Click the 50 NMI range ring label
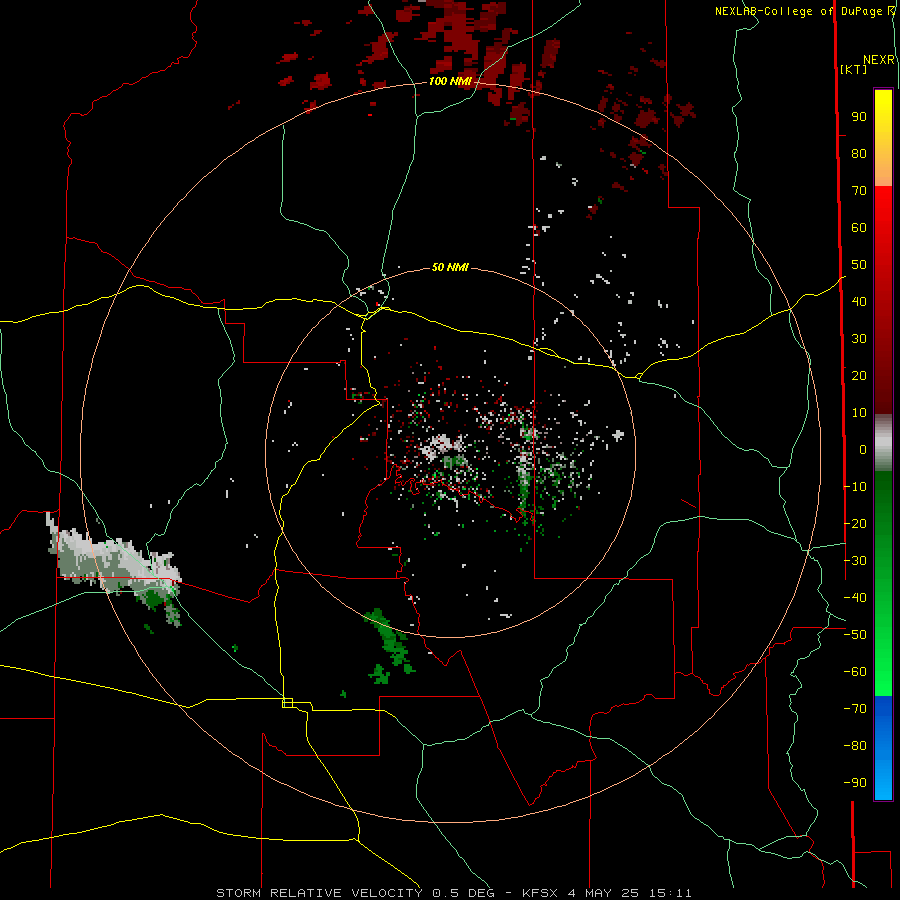This screenshot has width=900, height=900. [450, 267]
